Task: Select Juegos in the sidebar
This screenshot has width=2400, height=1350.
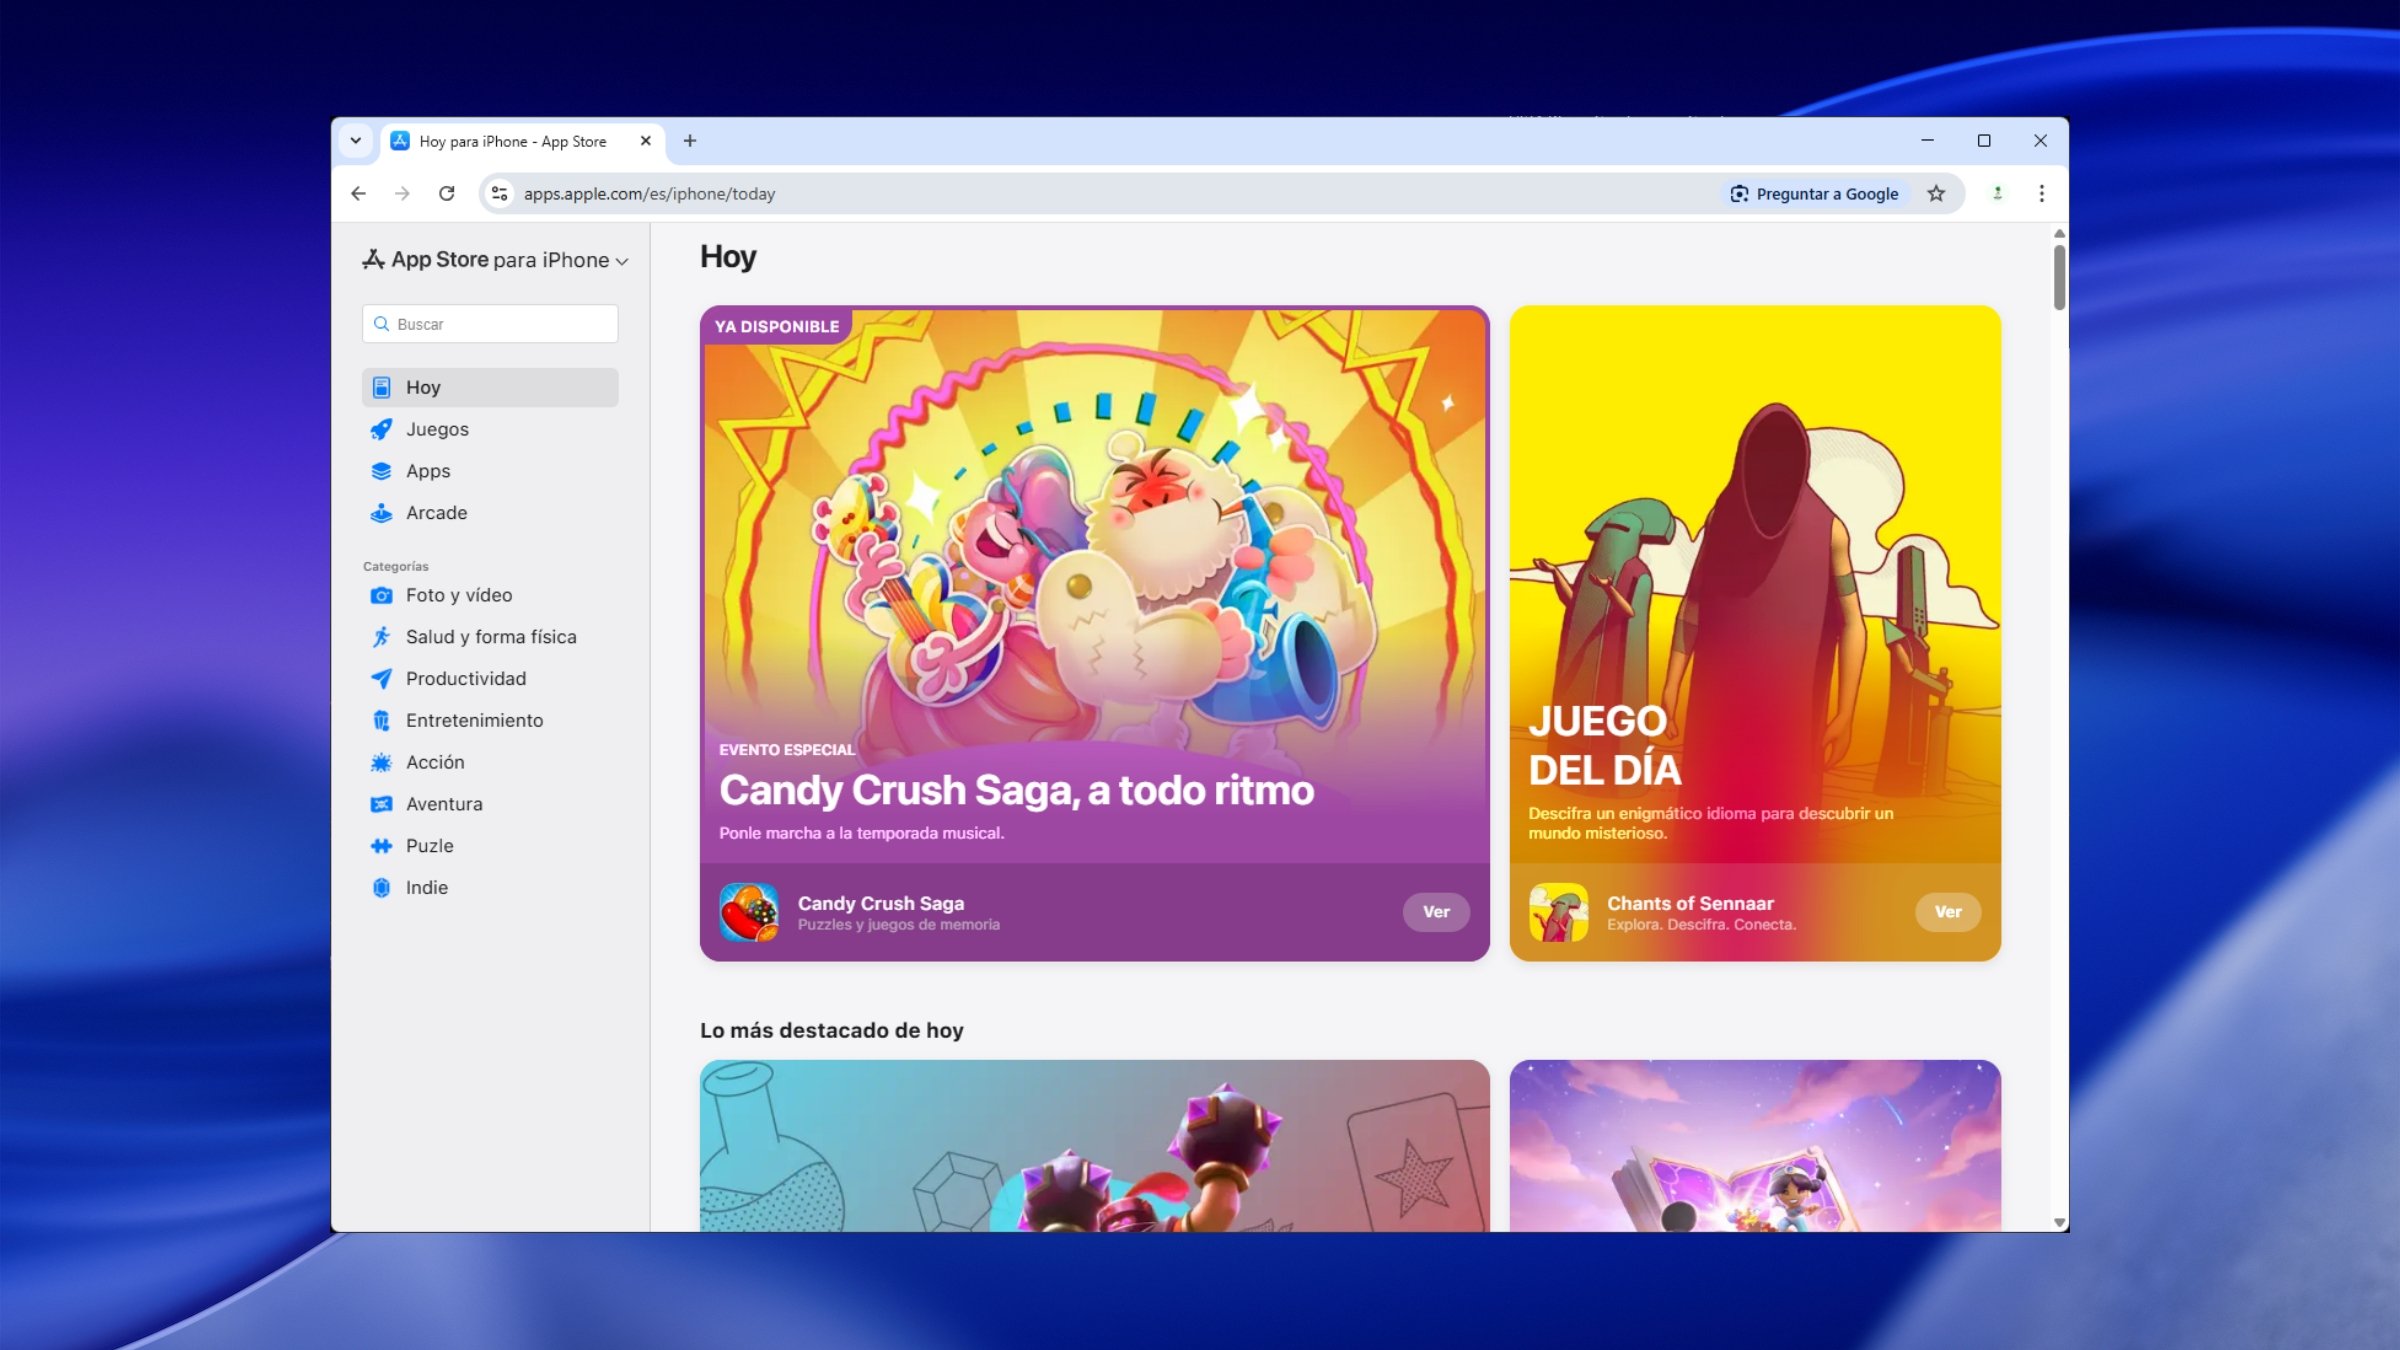Action: tap(436, 429)
